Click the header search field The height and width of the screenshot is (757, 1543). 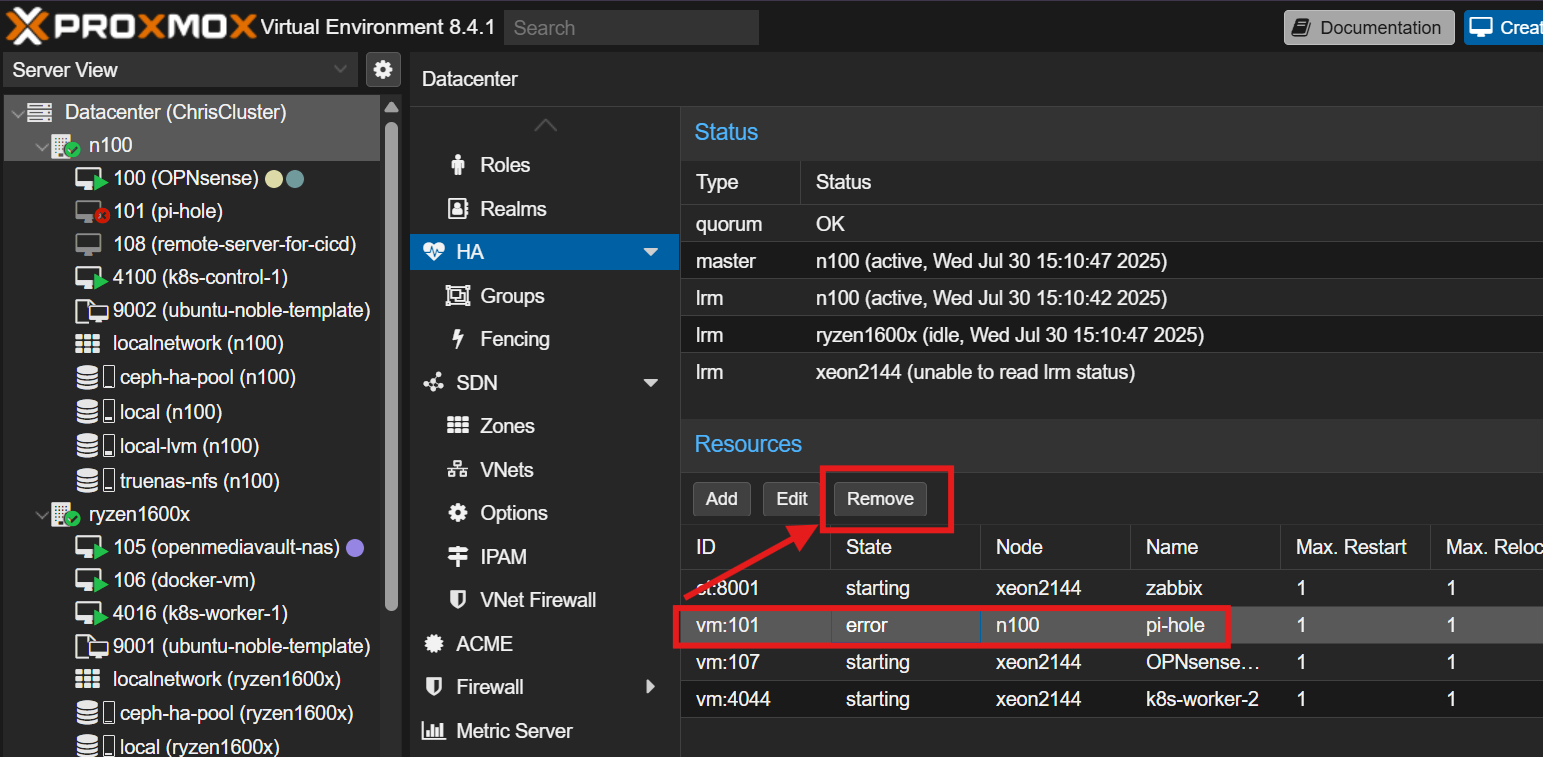(x=631, y=28)
